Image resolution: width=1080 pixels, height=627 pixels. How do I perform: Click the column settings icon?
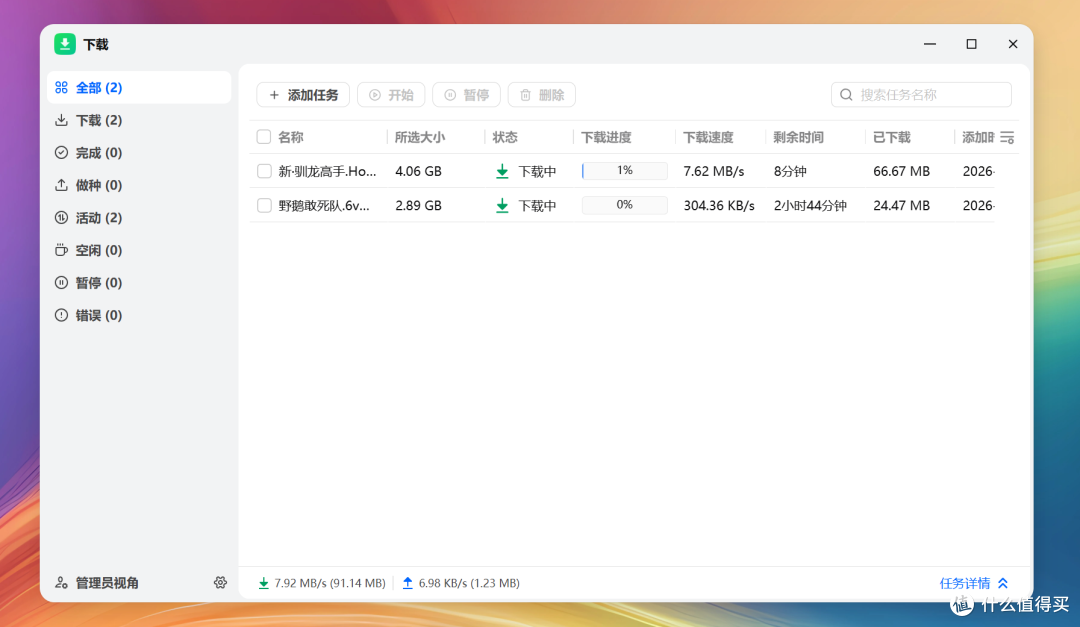coord(1007,138)
